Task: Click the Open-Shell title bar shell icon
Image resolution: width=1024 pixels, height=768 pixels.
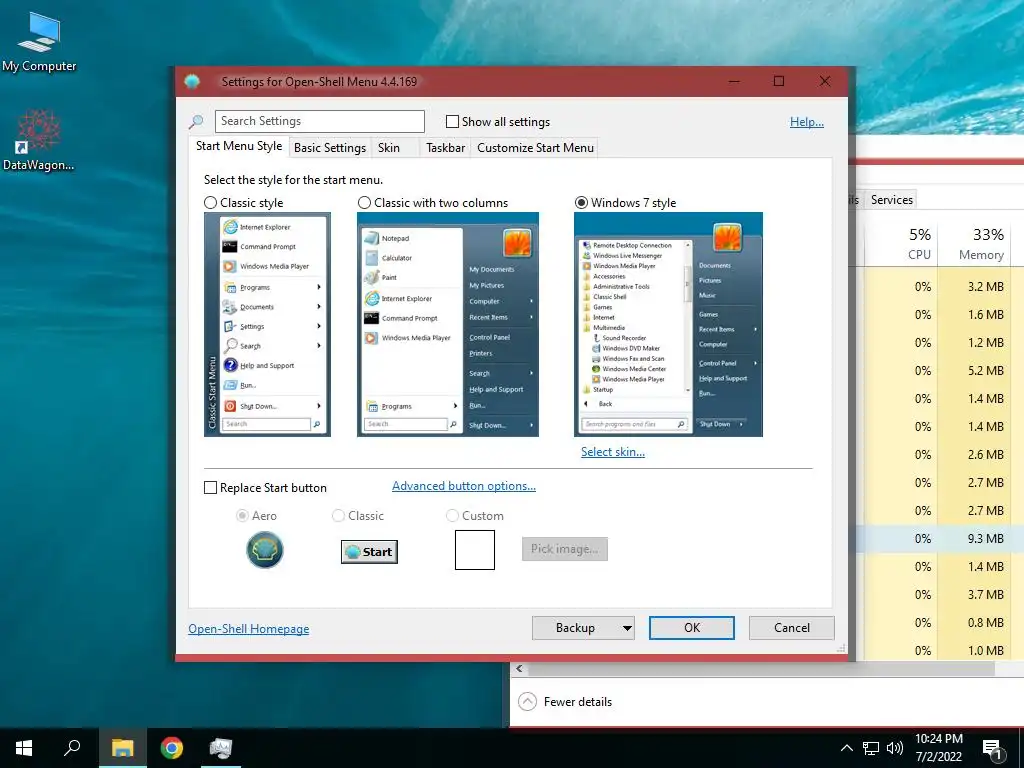Action: 192,82
